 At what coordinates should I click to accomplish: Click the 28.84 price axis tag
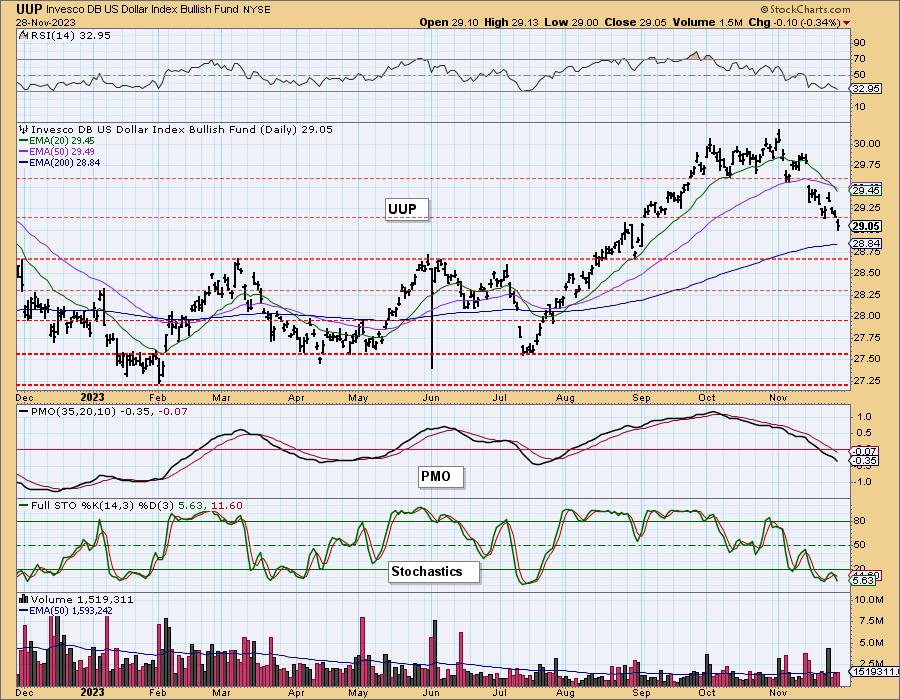click(x=867, y=243)
